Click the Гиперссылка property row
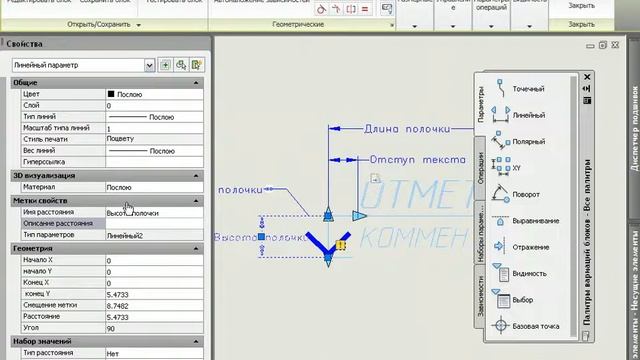This screenshot has width=640, height=360. 112,162
